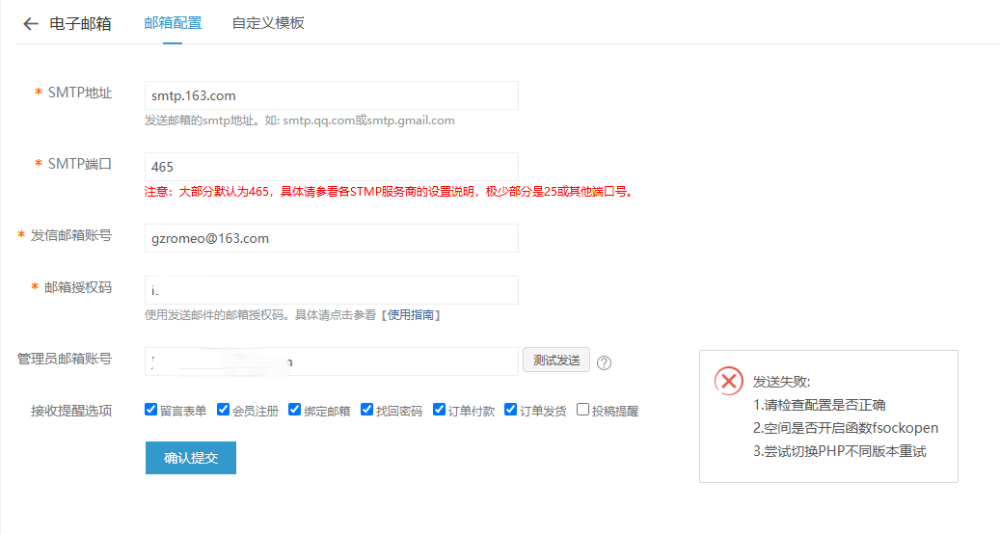
Task: Switch to the 邮箱配置 tab
Action: (173, 23)
